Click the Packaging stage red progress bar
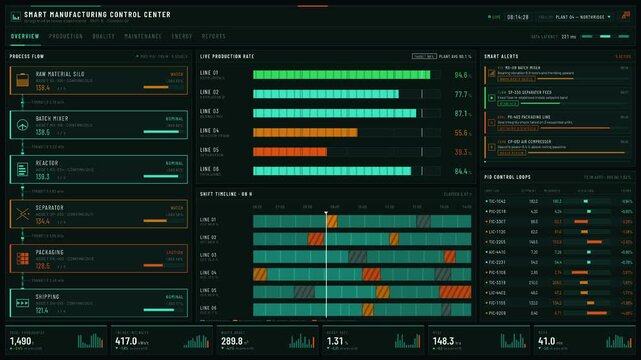The image size is (641, 360). (153, 266)
